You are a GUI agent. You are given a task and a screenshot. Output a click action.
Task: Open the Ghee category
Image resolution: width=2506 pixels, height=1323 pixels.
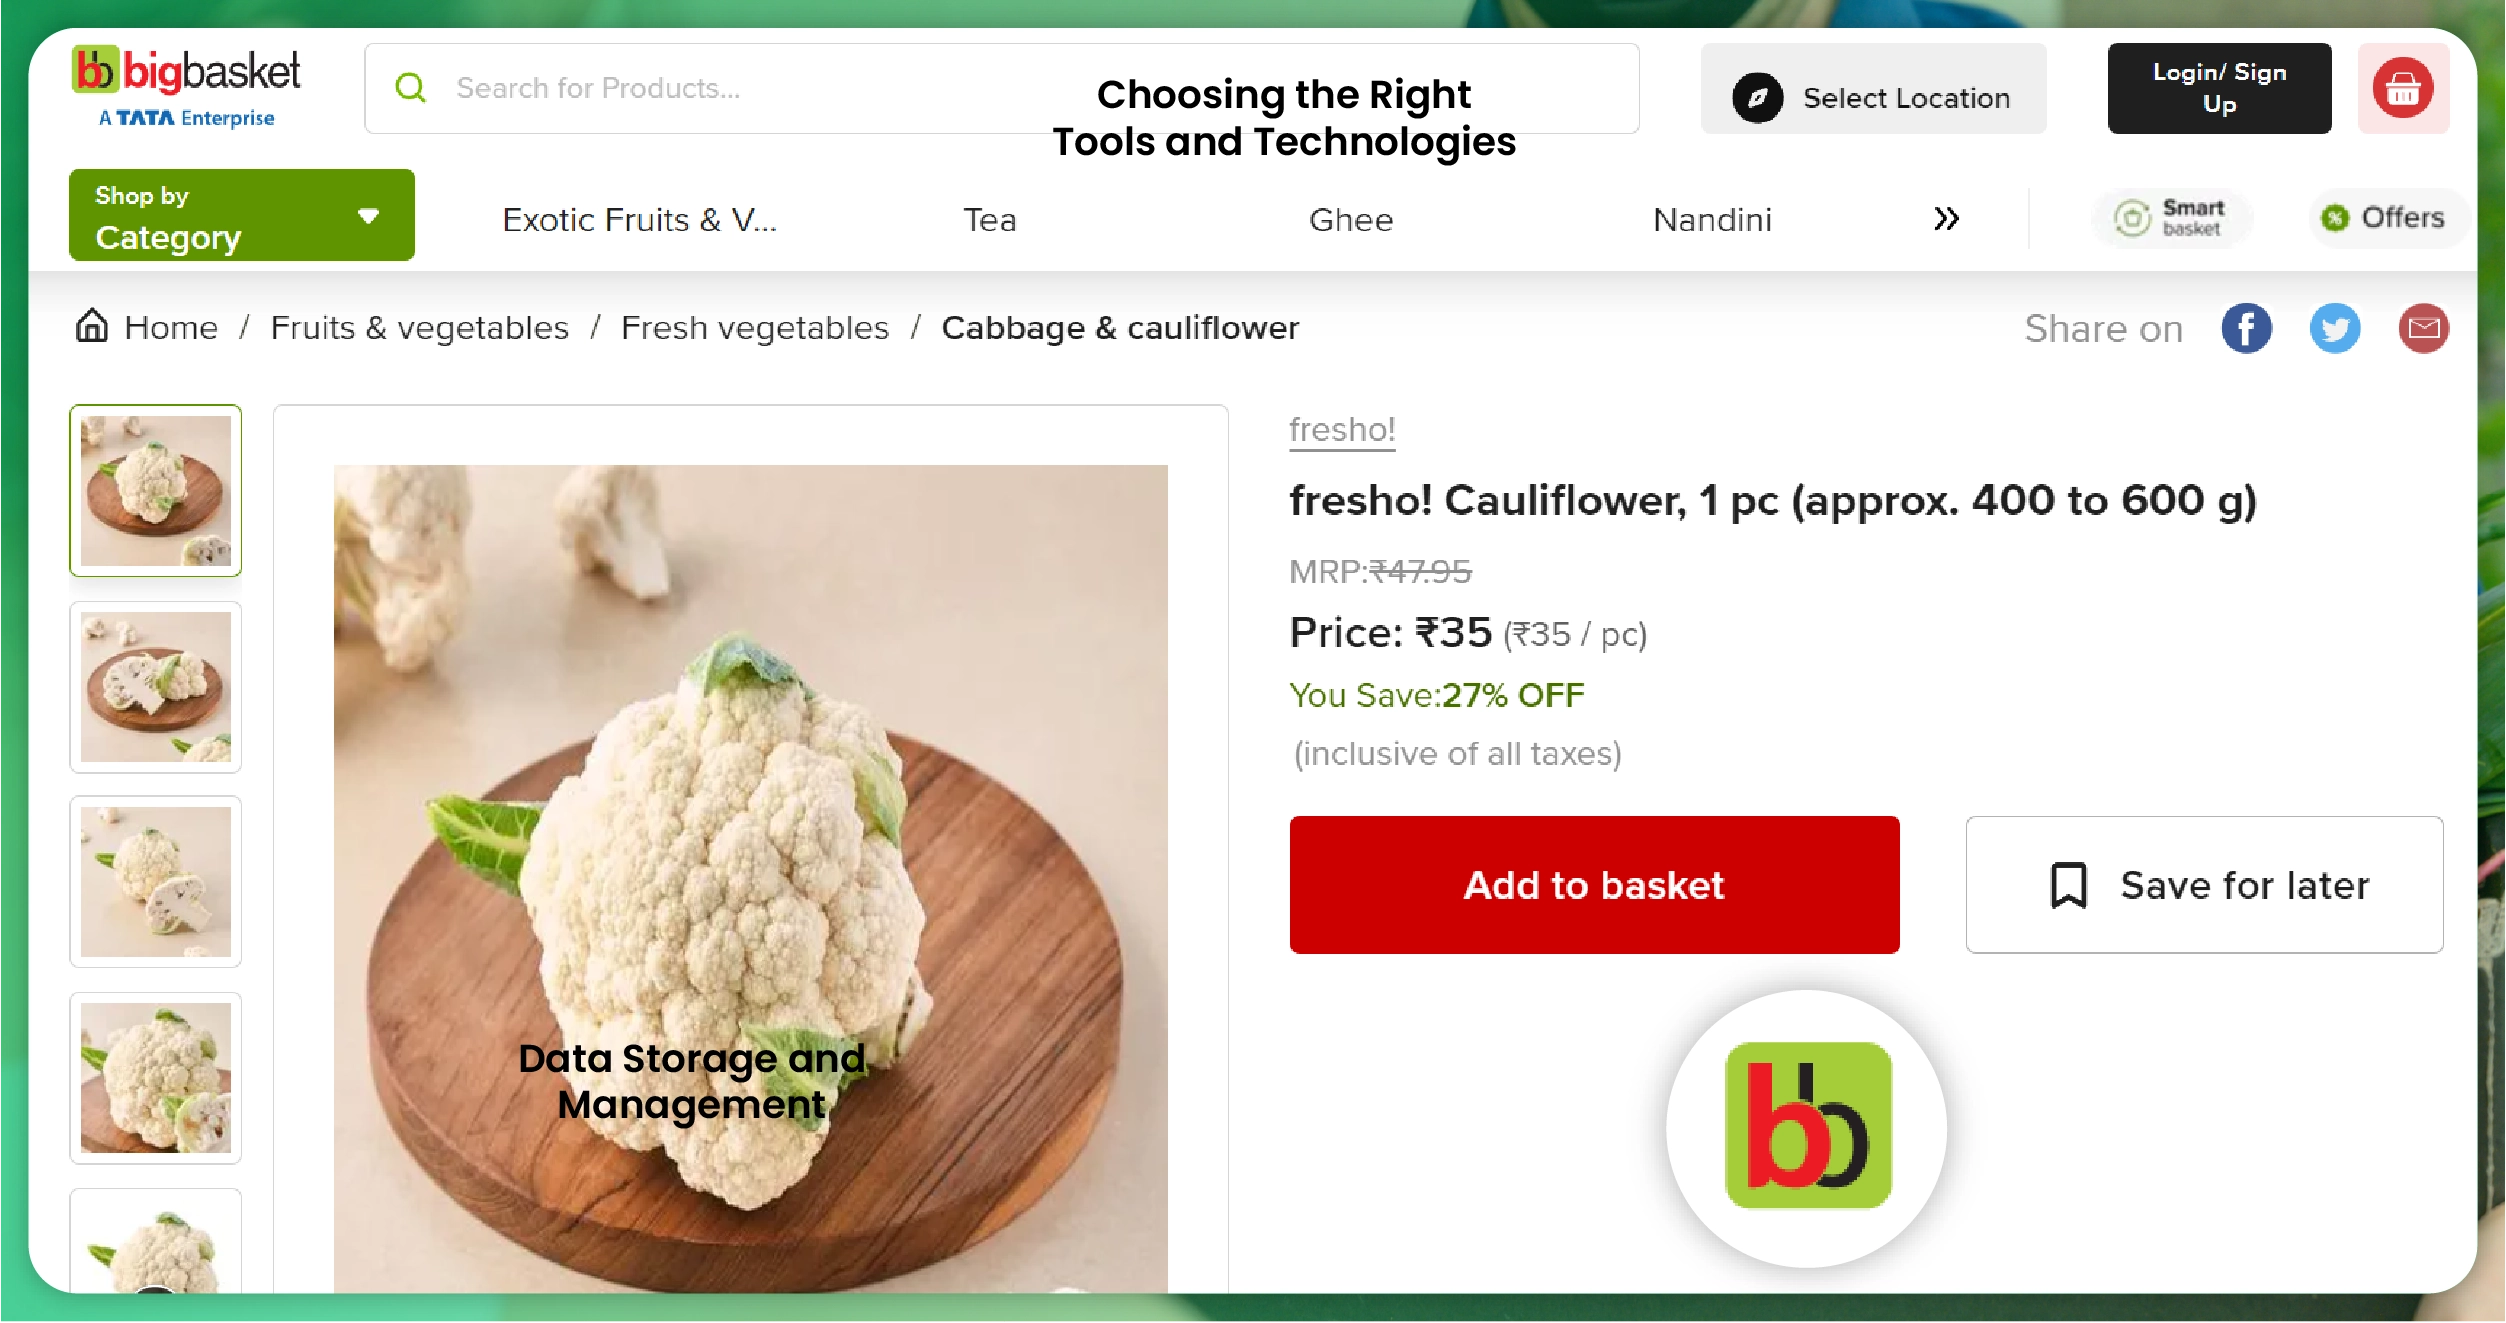pyautogui.click(x=1351, y=219)
